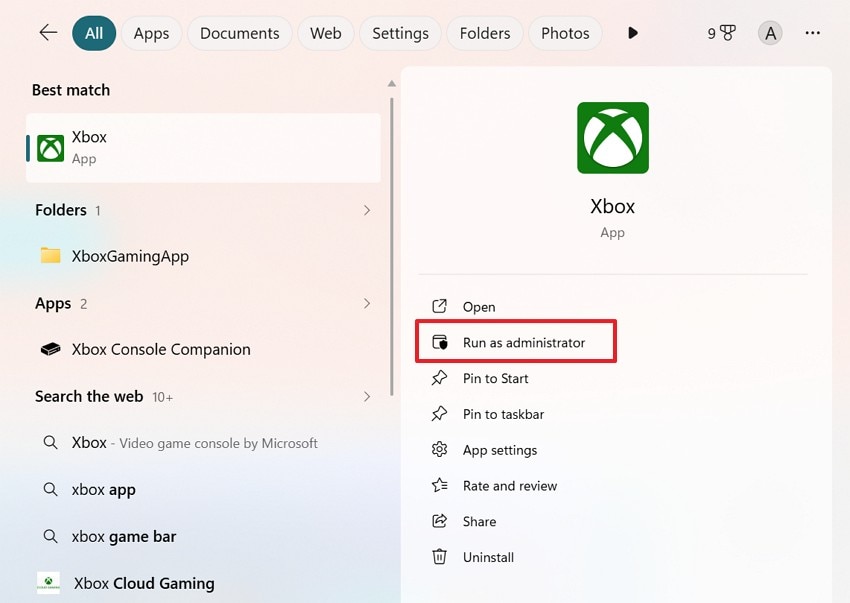
Task: Switch to the Documents filter tab
Action: point(240,33)
